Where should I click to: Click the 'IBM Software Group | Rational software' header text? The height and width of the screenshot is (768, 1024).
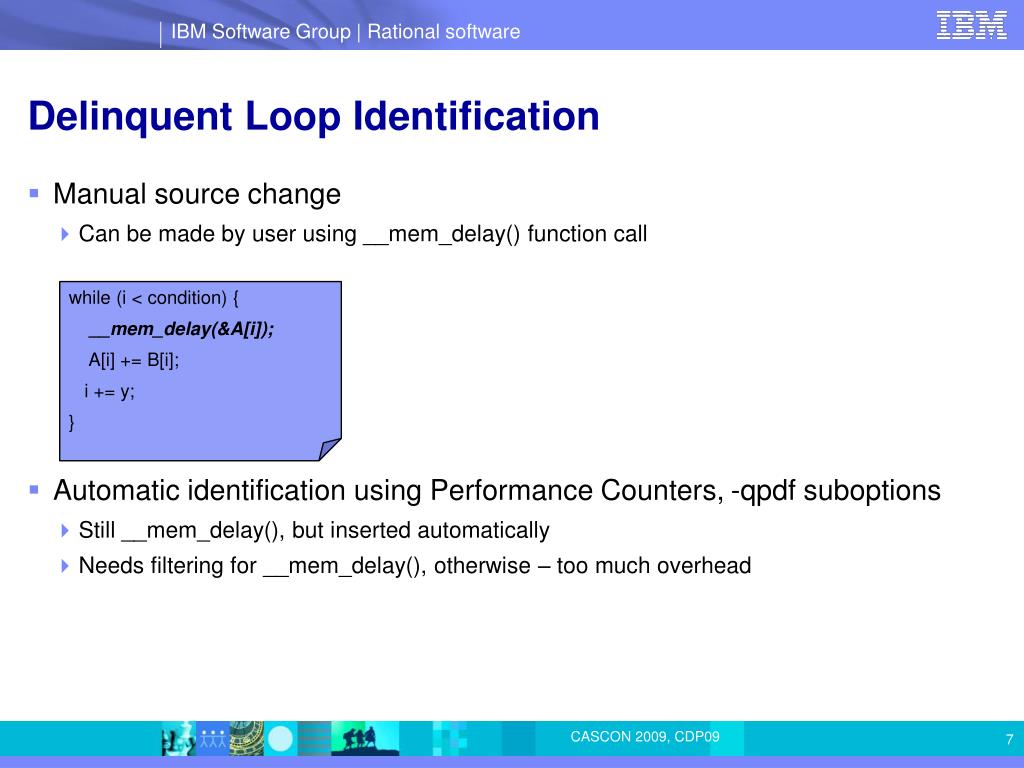click(345, 31)
